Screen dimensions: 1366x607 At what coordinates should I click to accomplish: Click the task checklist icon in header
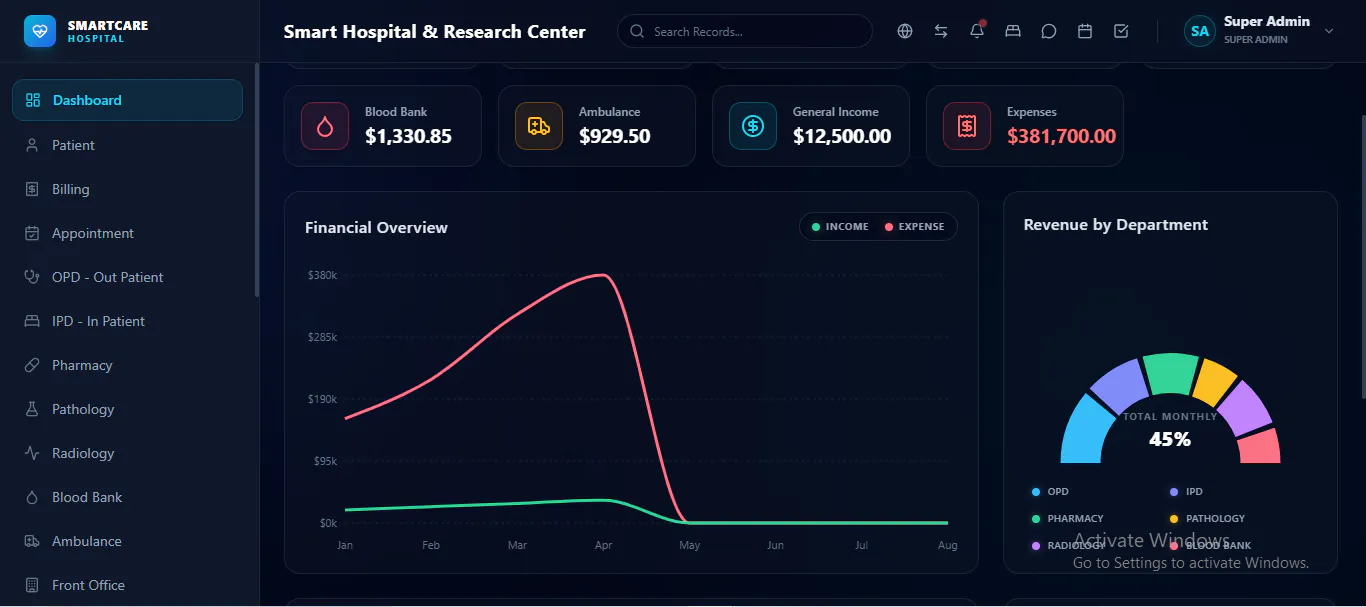click(x=1121, y=31)
